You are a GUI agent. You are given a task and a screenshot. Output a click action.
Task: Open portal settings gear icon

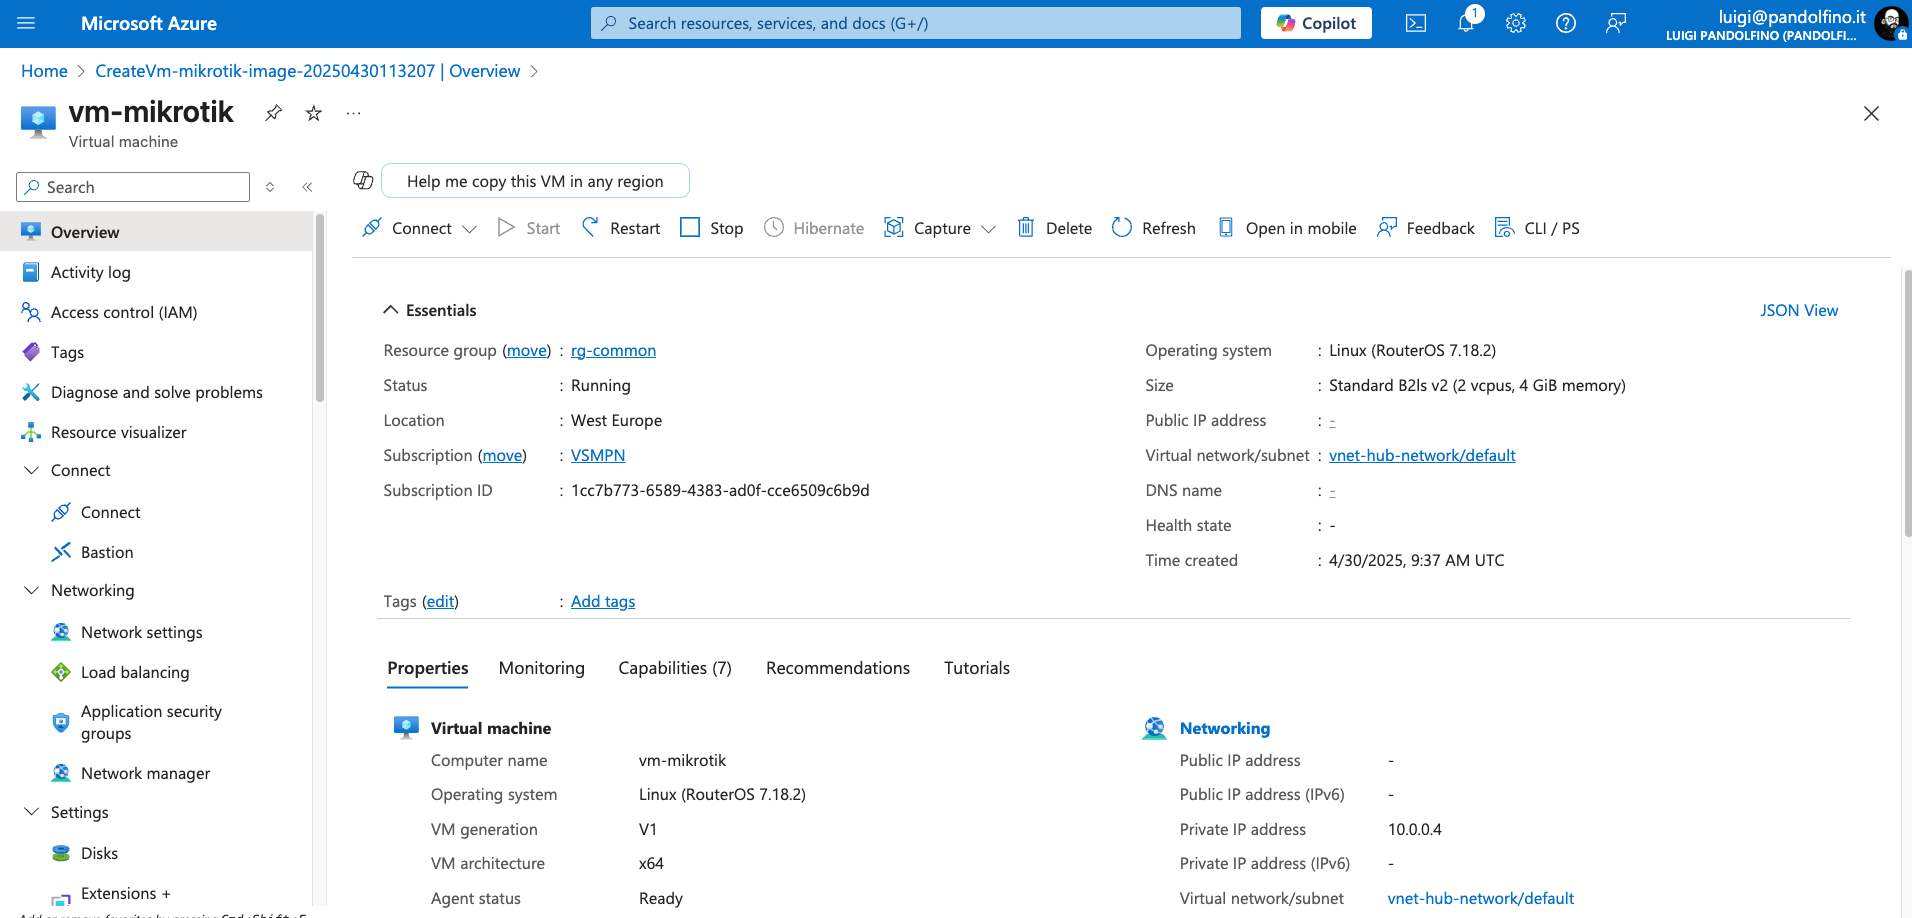click(x=1516, y=23)
